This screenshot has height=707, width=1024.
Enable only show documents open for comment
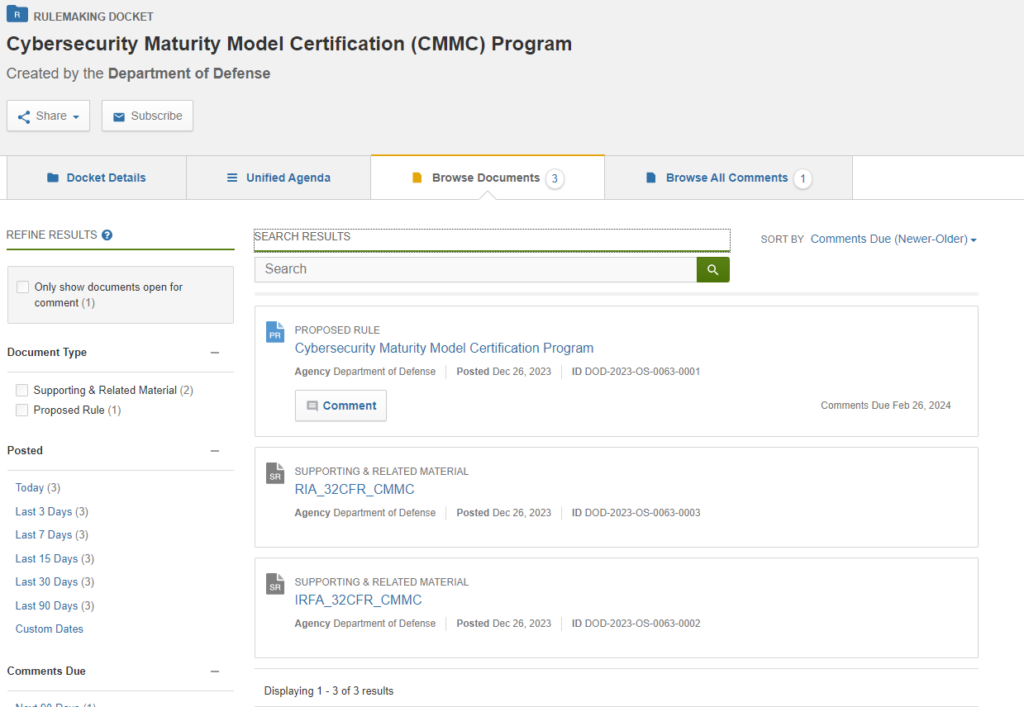[x=22, y=287]
